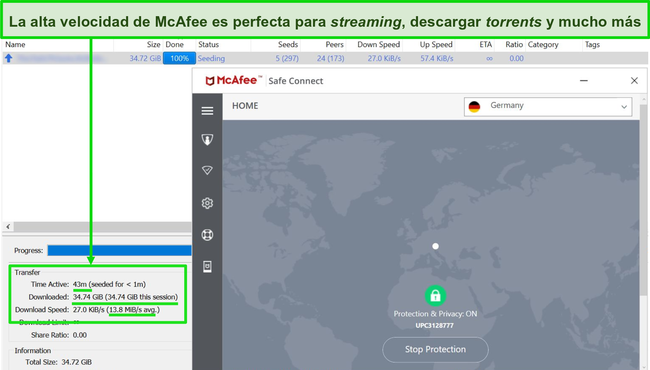Viewport: 650px width, 370px height.
Task: Click the 27.0 KiB/s down speed cell
Action: click(384, 58)
